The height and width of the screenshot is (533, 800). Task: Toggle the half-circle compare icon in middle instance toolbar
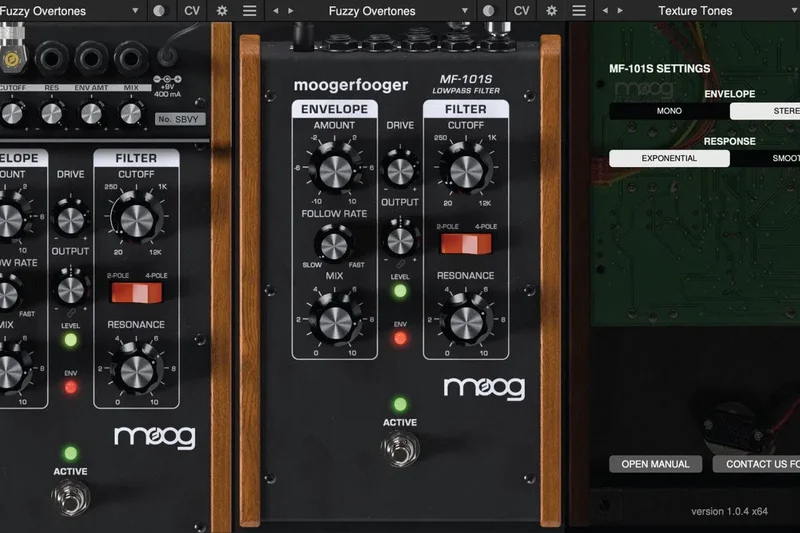tap(489, 11)
